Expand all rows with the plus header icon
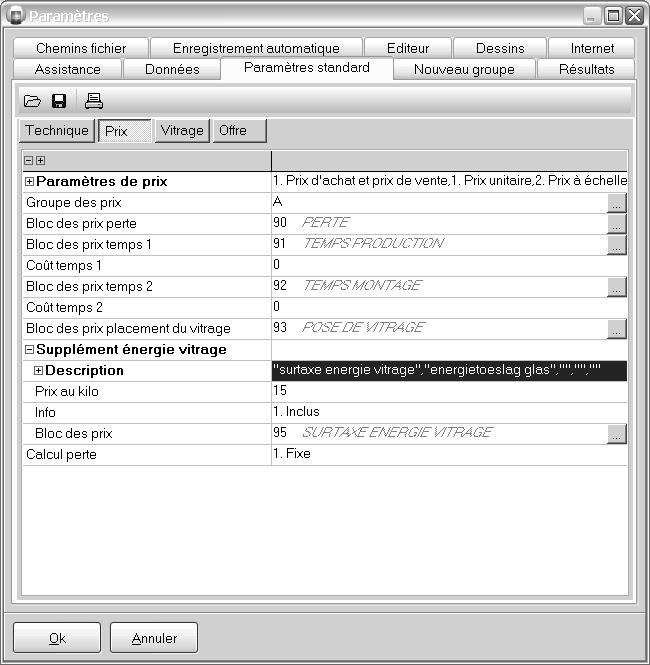 [40, 160]
